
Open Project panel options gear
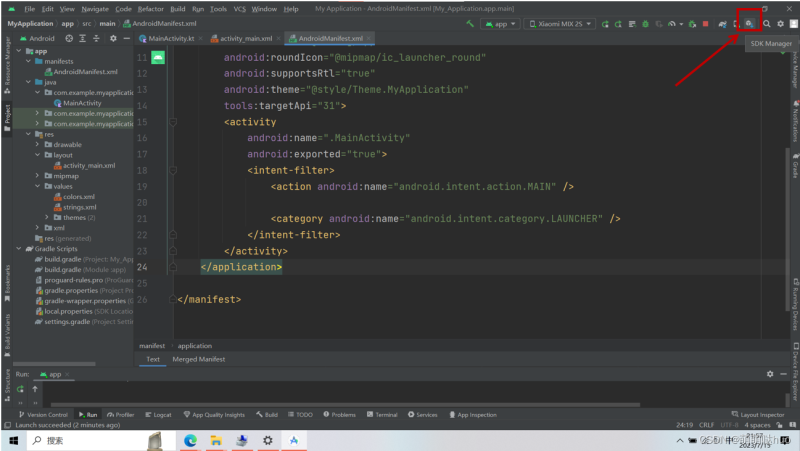(113, 38)
